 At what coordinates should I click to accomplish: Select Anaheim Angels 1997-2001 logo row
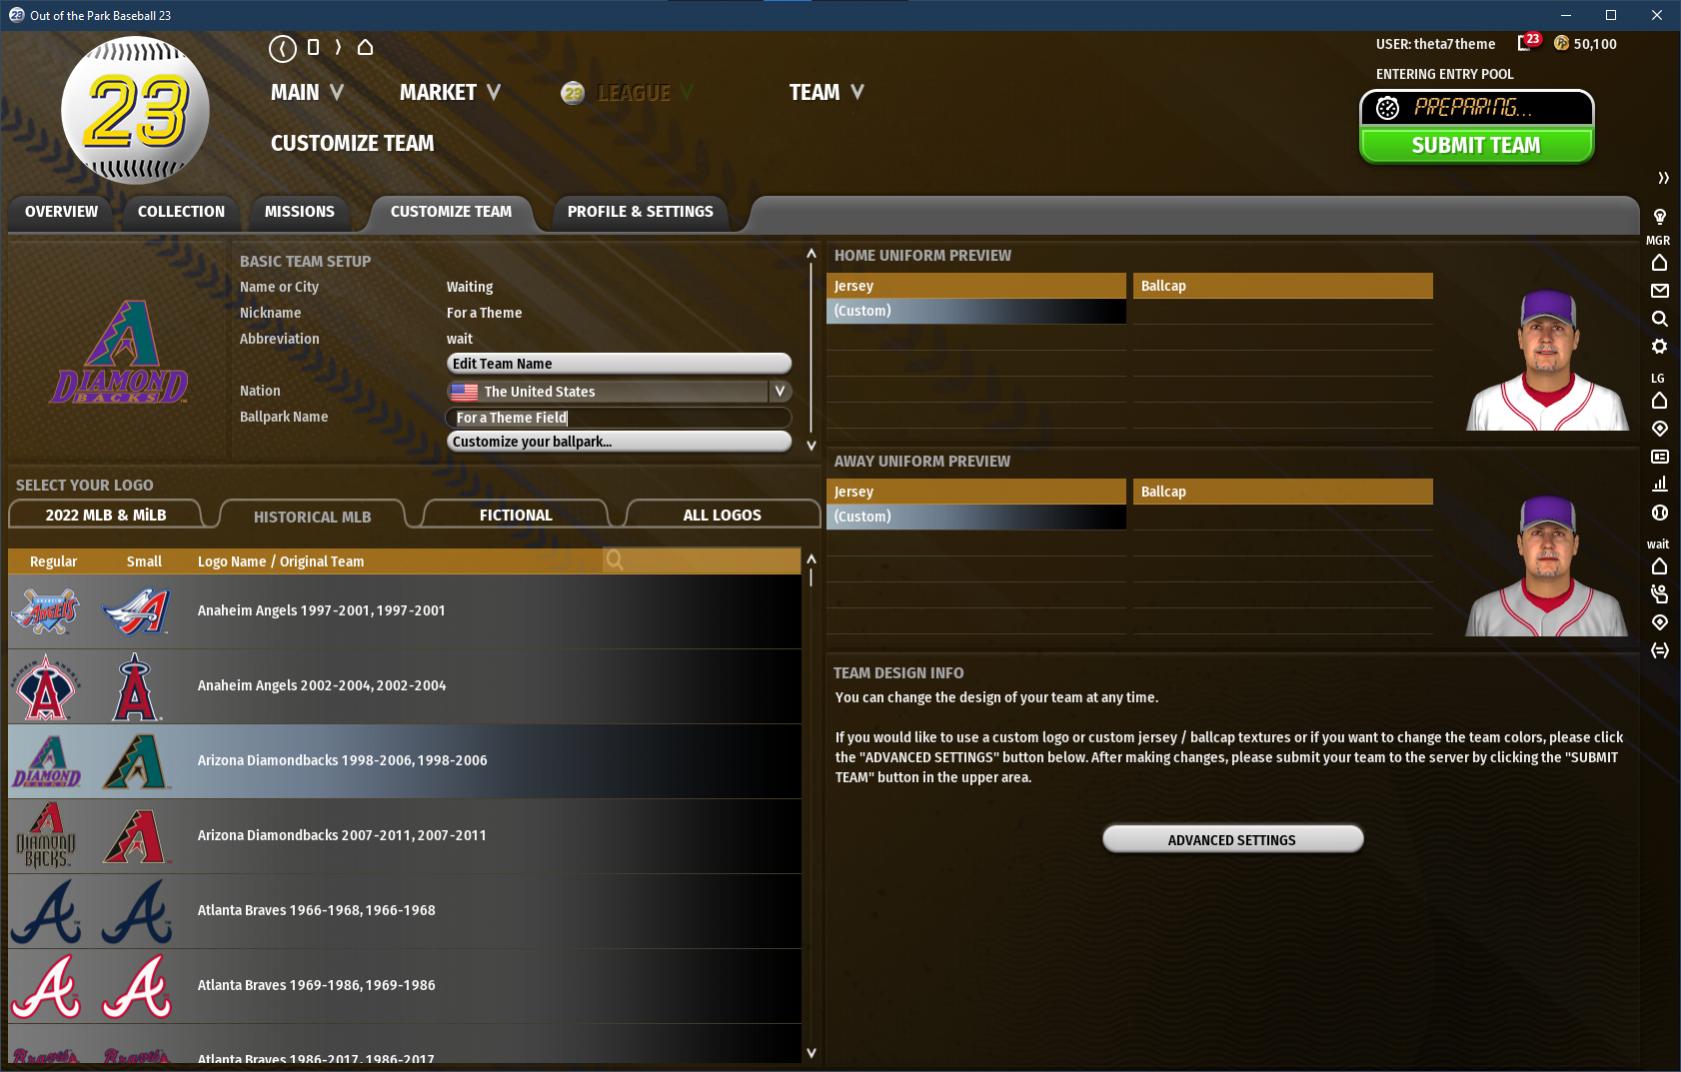coord(404,611)
